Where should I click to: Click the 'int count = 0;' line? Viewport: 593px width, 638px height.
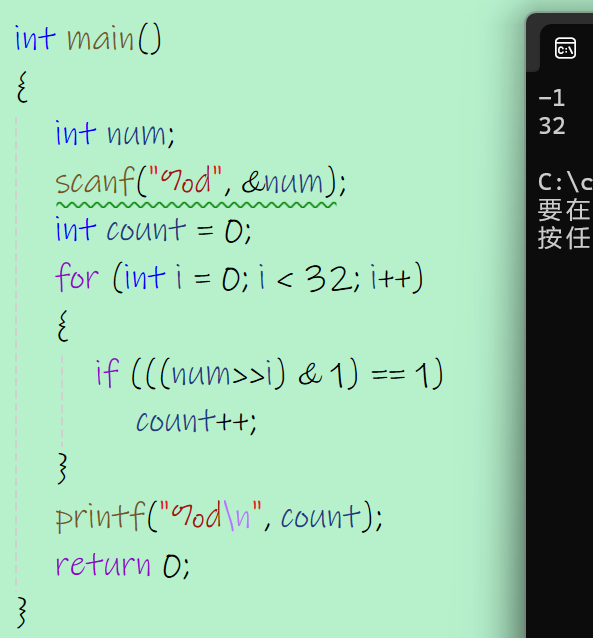point(153,229)
